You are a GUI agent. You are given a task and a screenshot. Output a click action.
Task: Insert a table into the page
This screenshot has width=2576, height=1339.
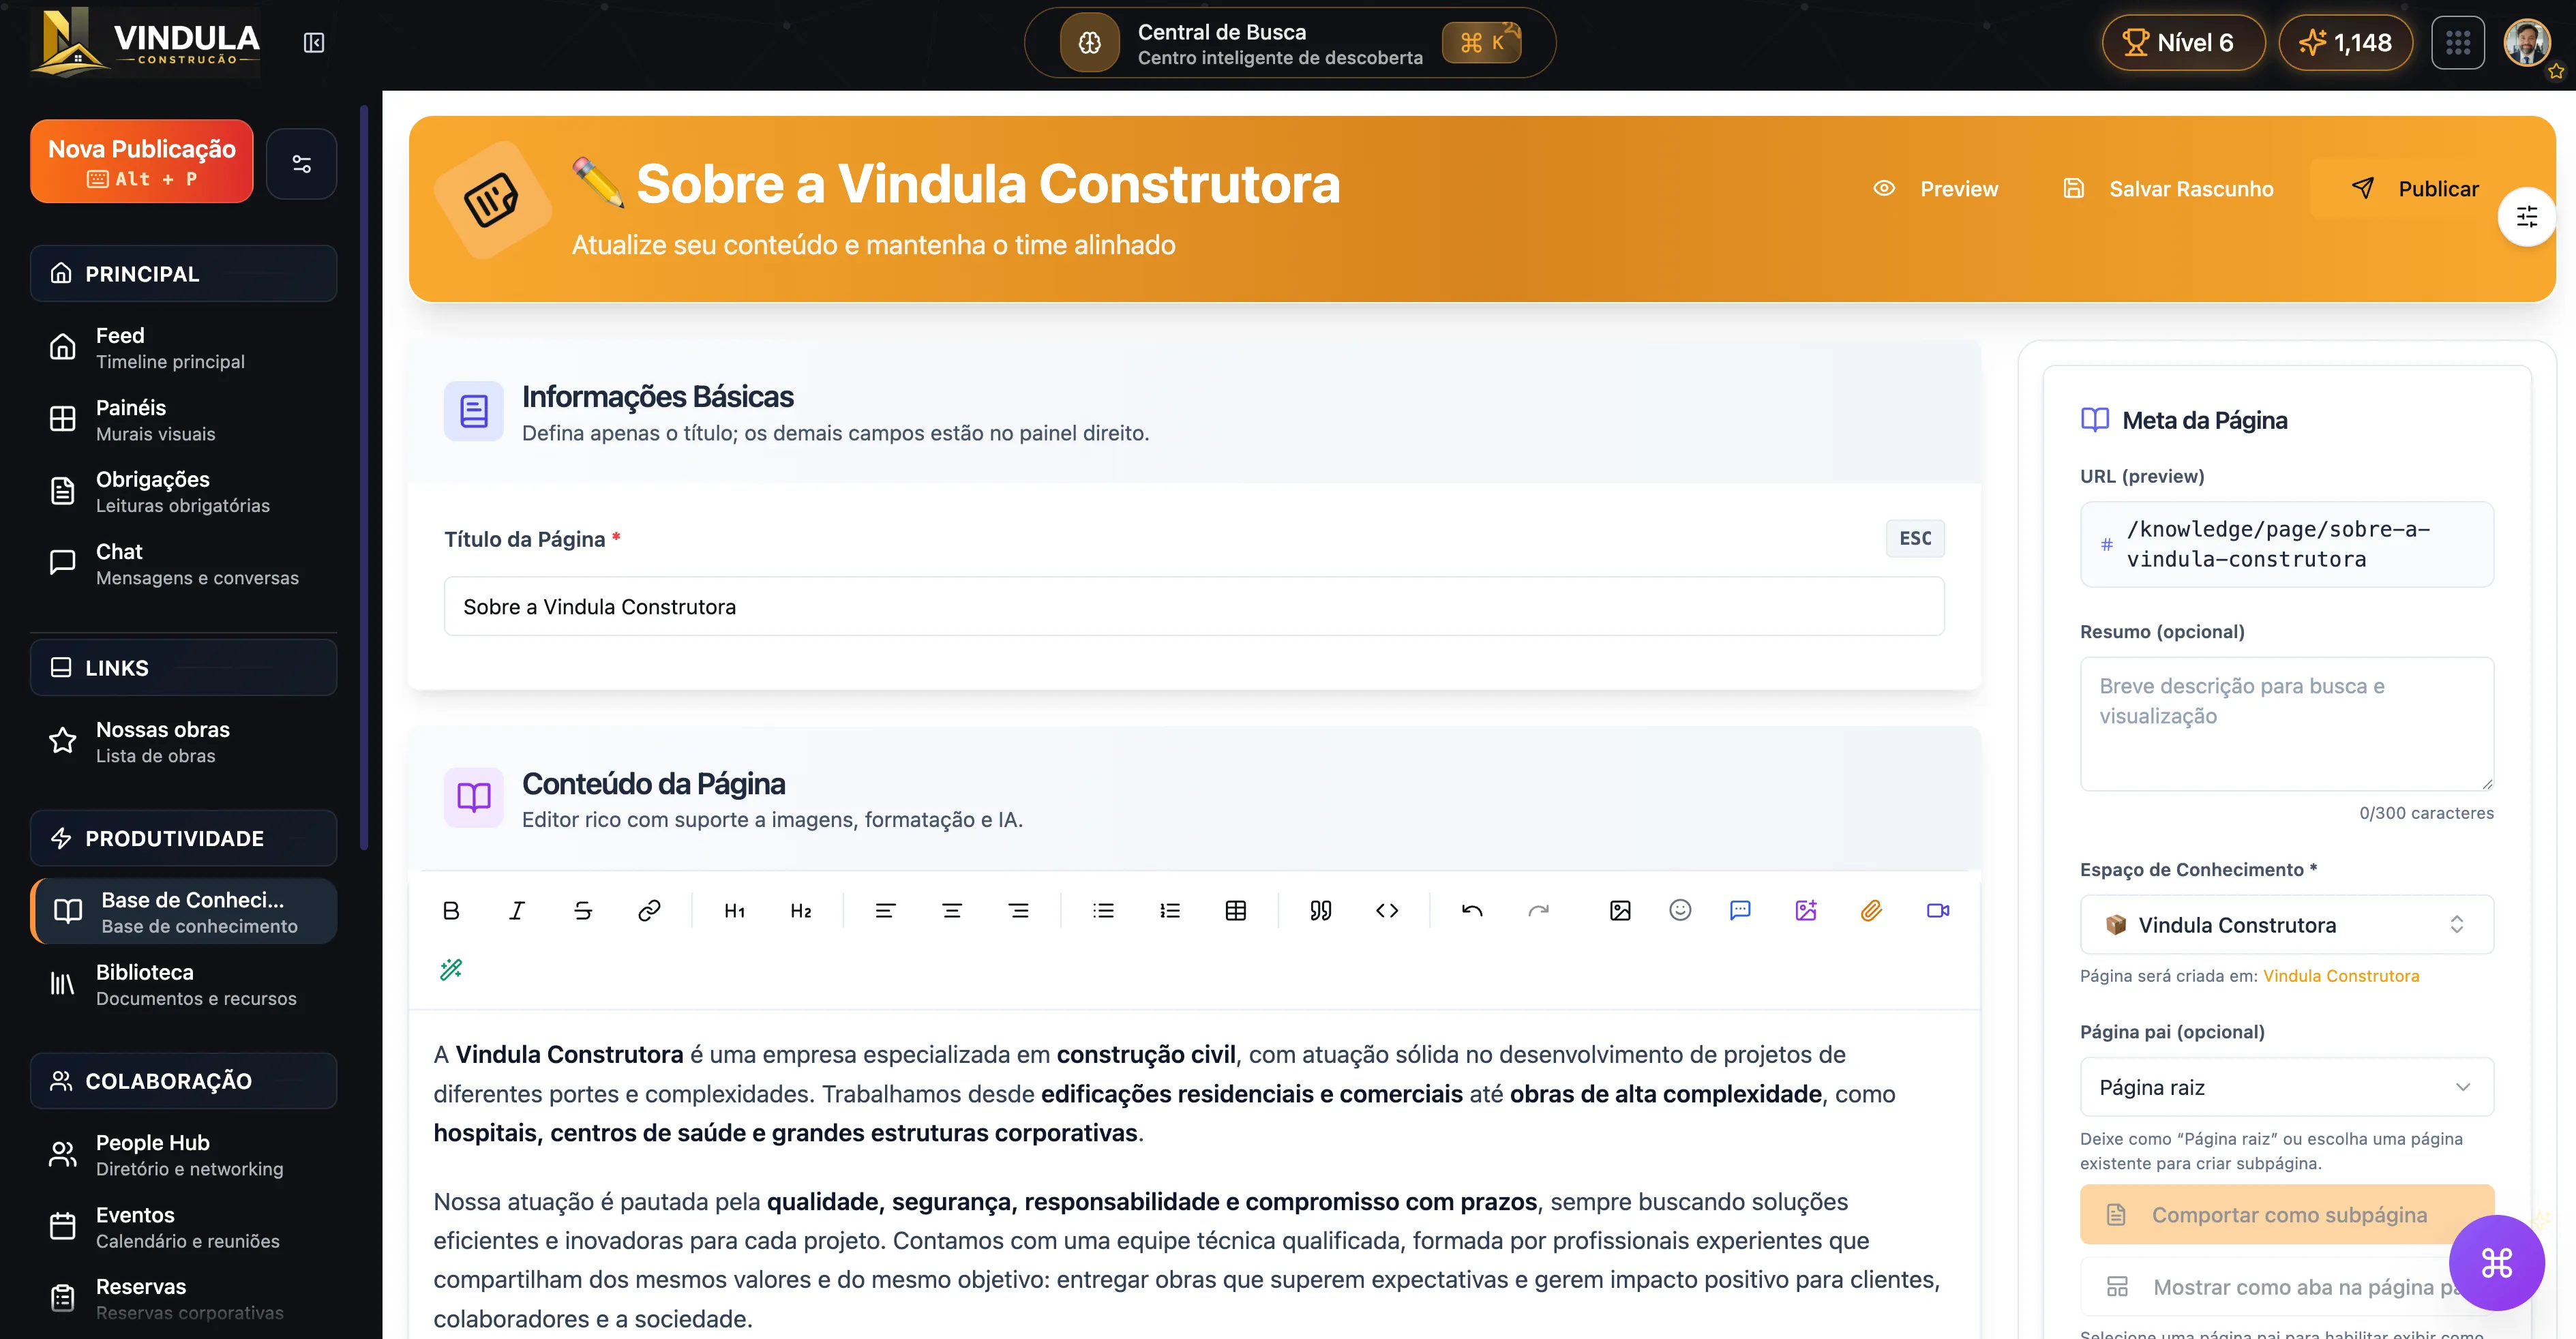[x=1236, y=910]
